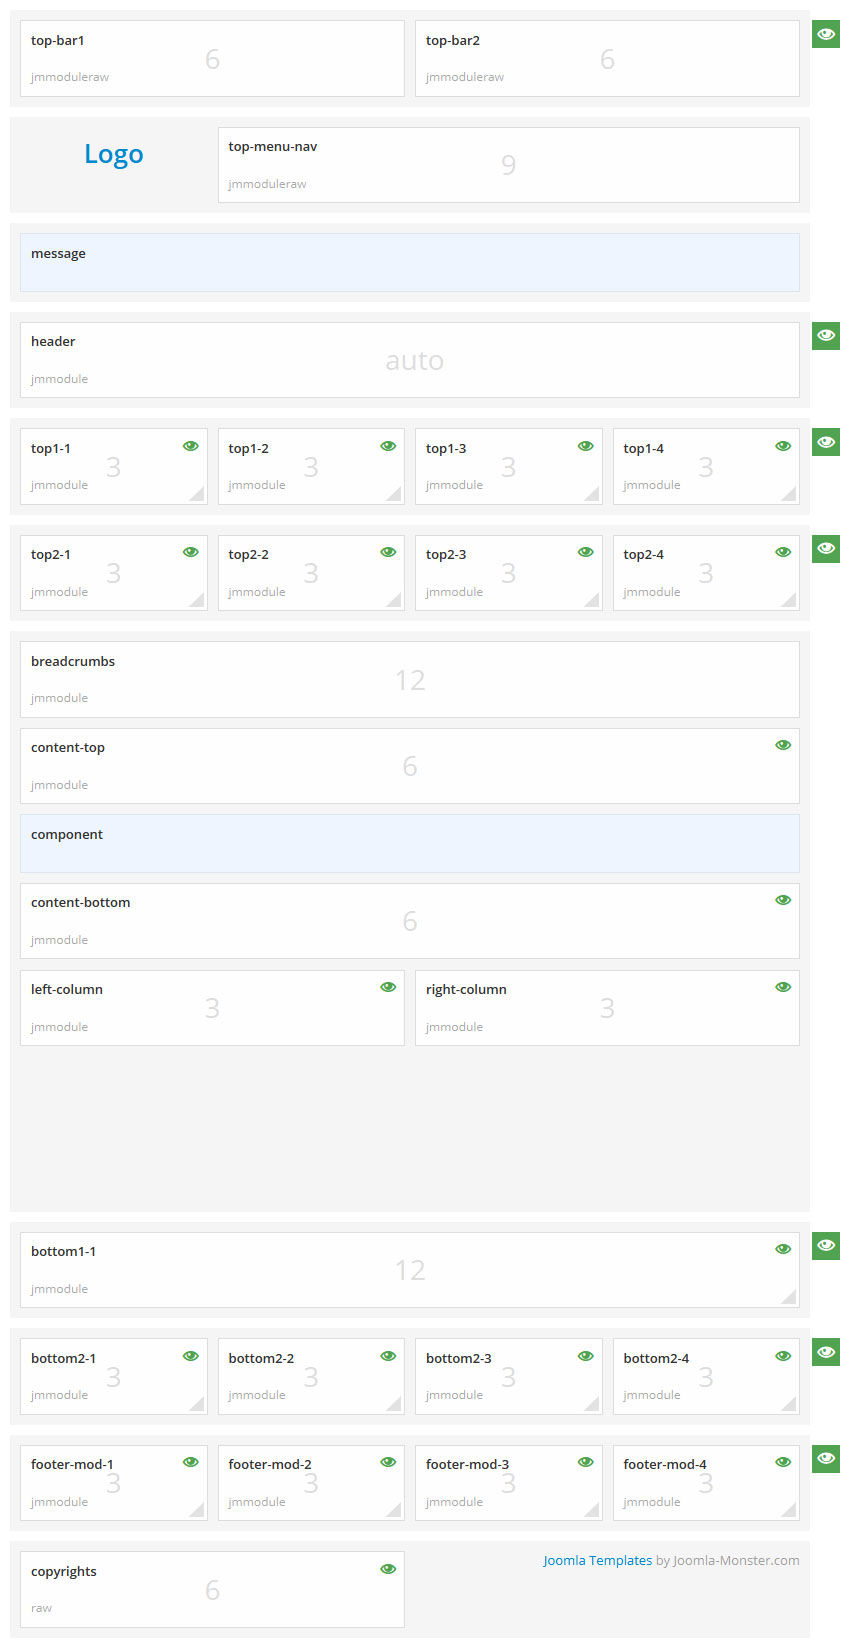Select the breadcrumbs module position
Screen dimensions: 850x1648
point(409,679)
